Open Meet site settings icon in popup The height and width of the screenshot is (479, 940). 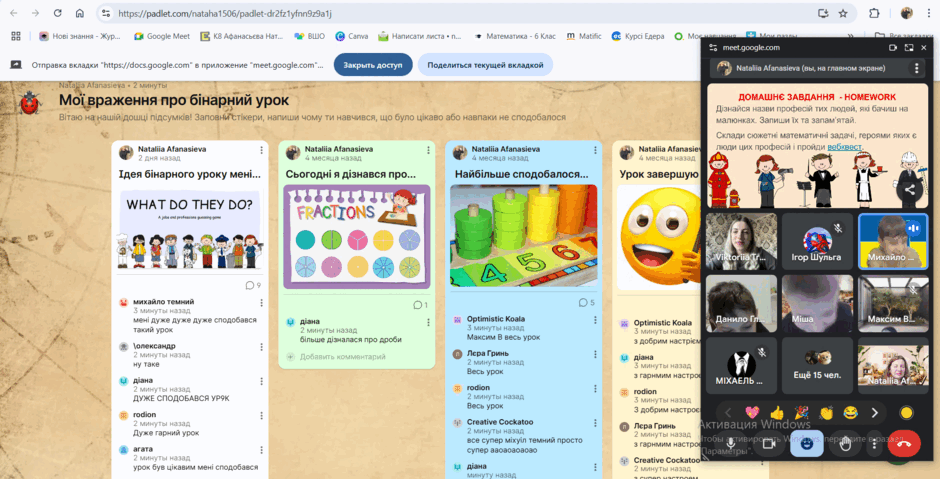712,47
